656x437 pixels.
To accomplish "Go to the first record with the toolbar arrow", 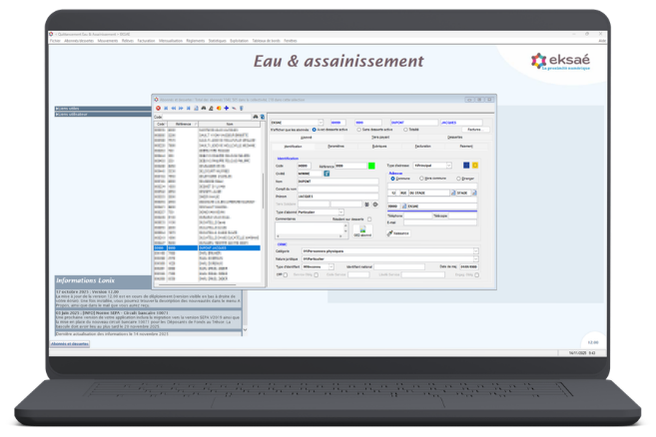I will coord(165,107).
